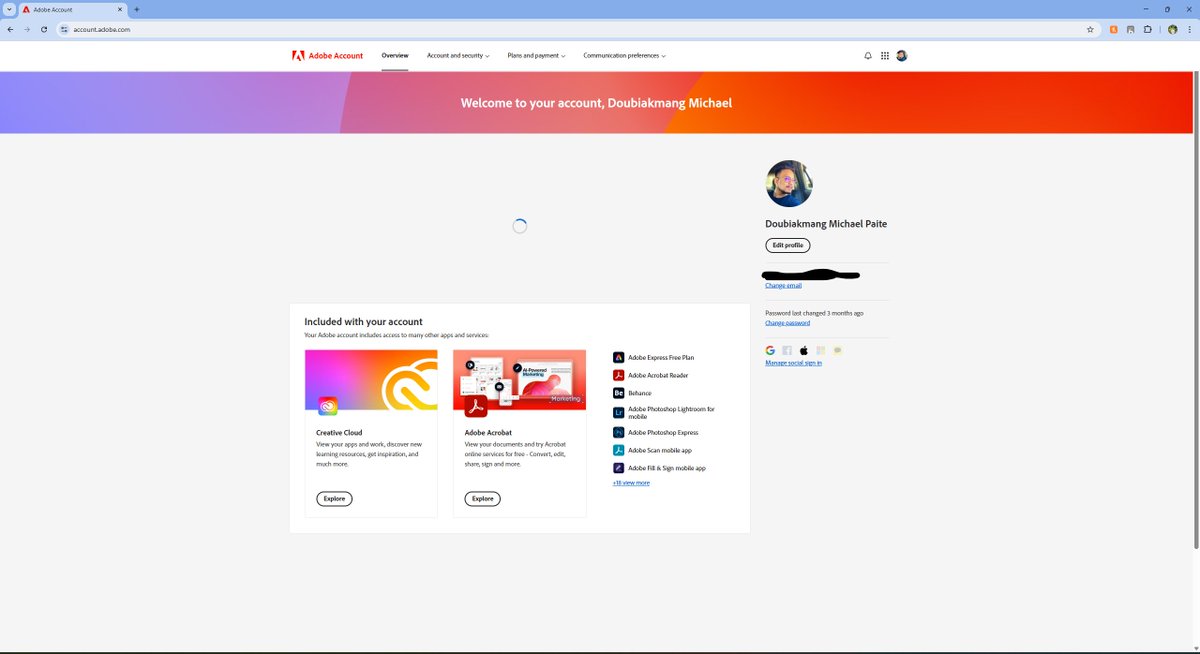Open a new browser tab

137,9
